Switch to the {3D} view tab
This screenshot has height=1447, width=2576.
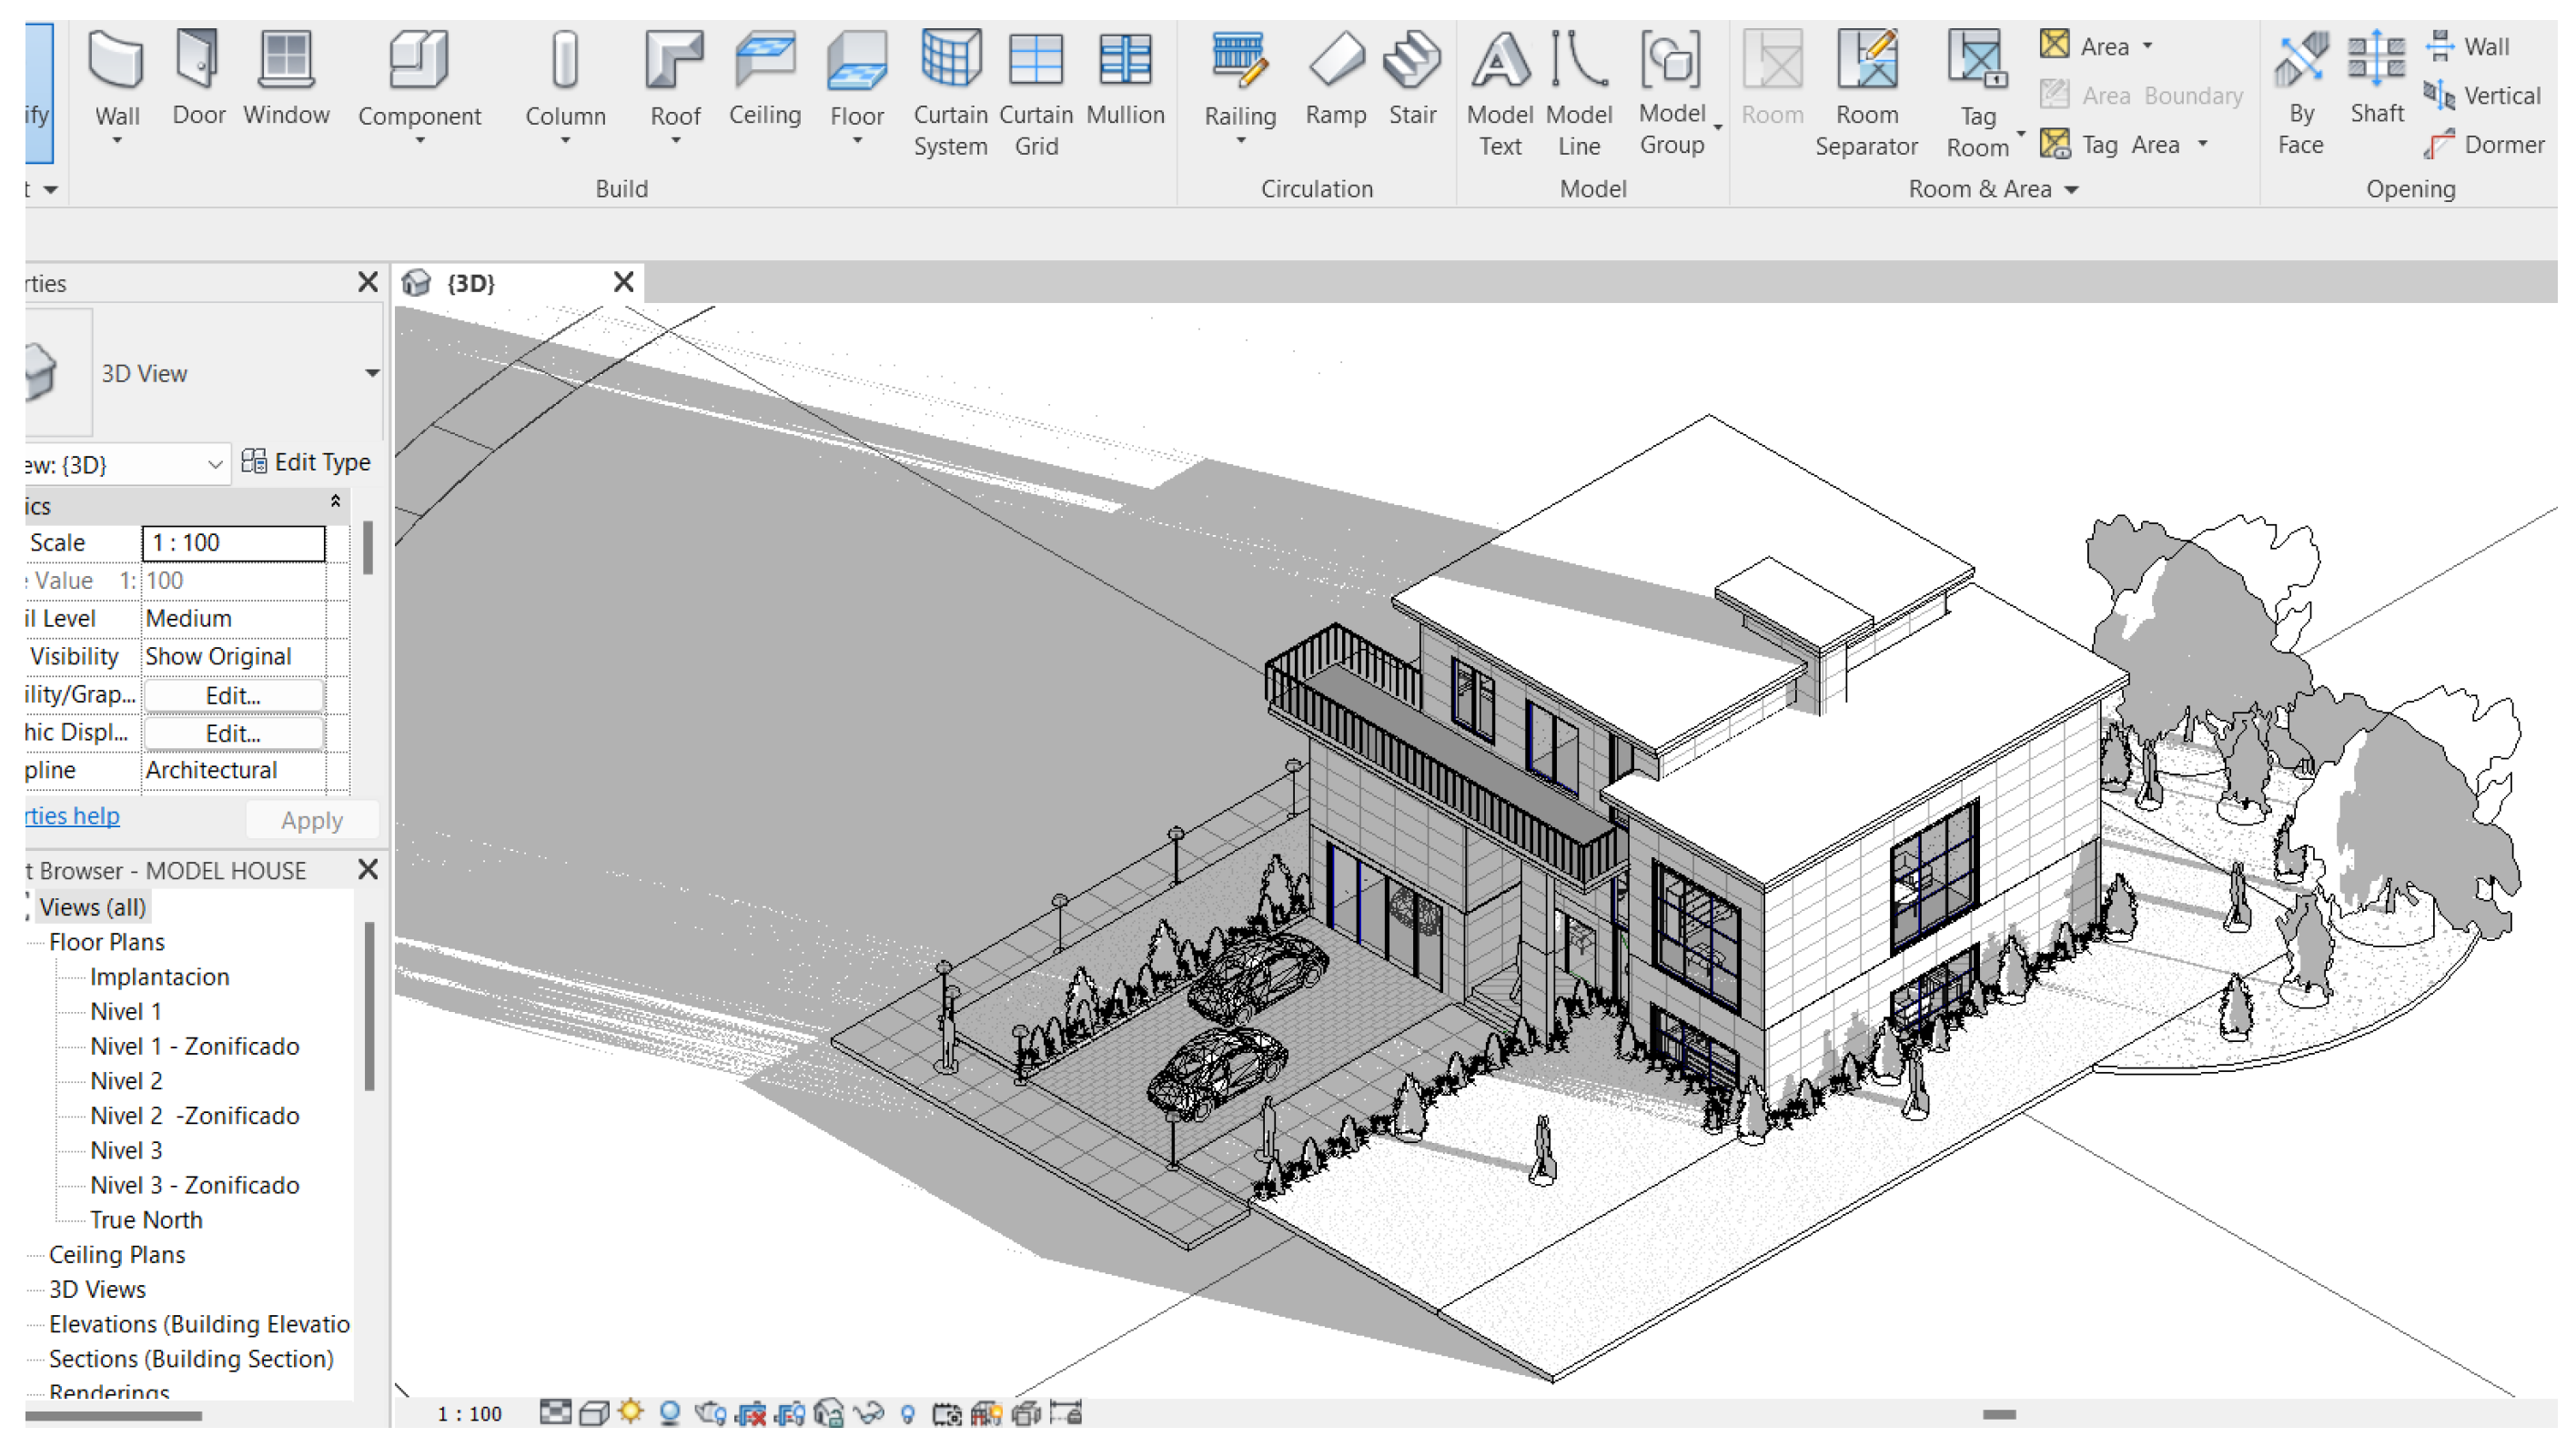(470, 283)
